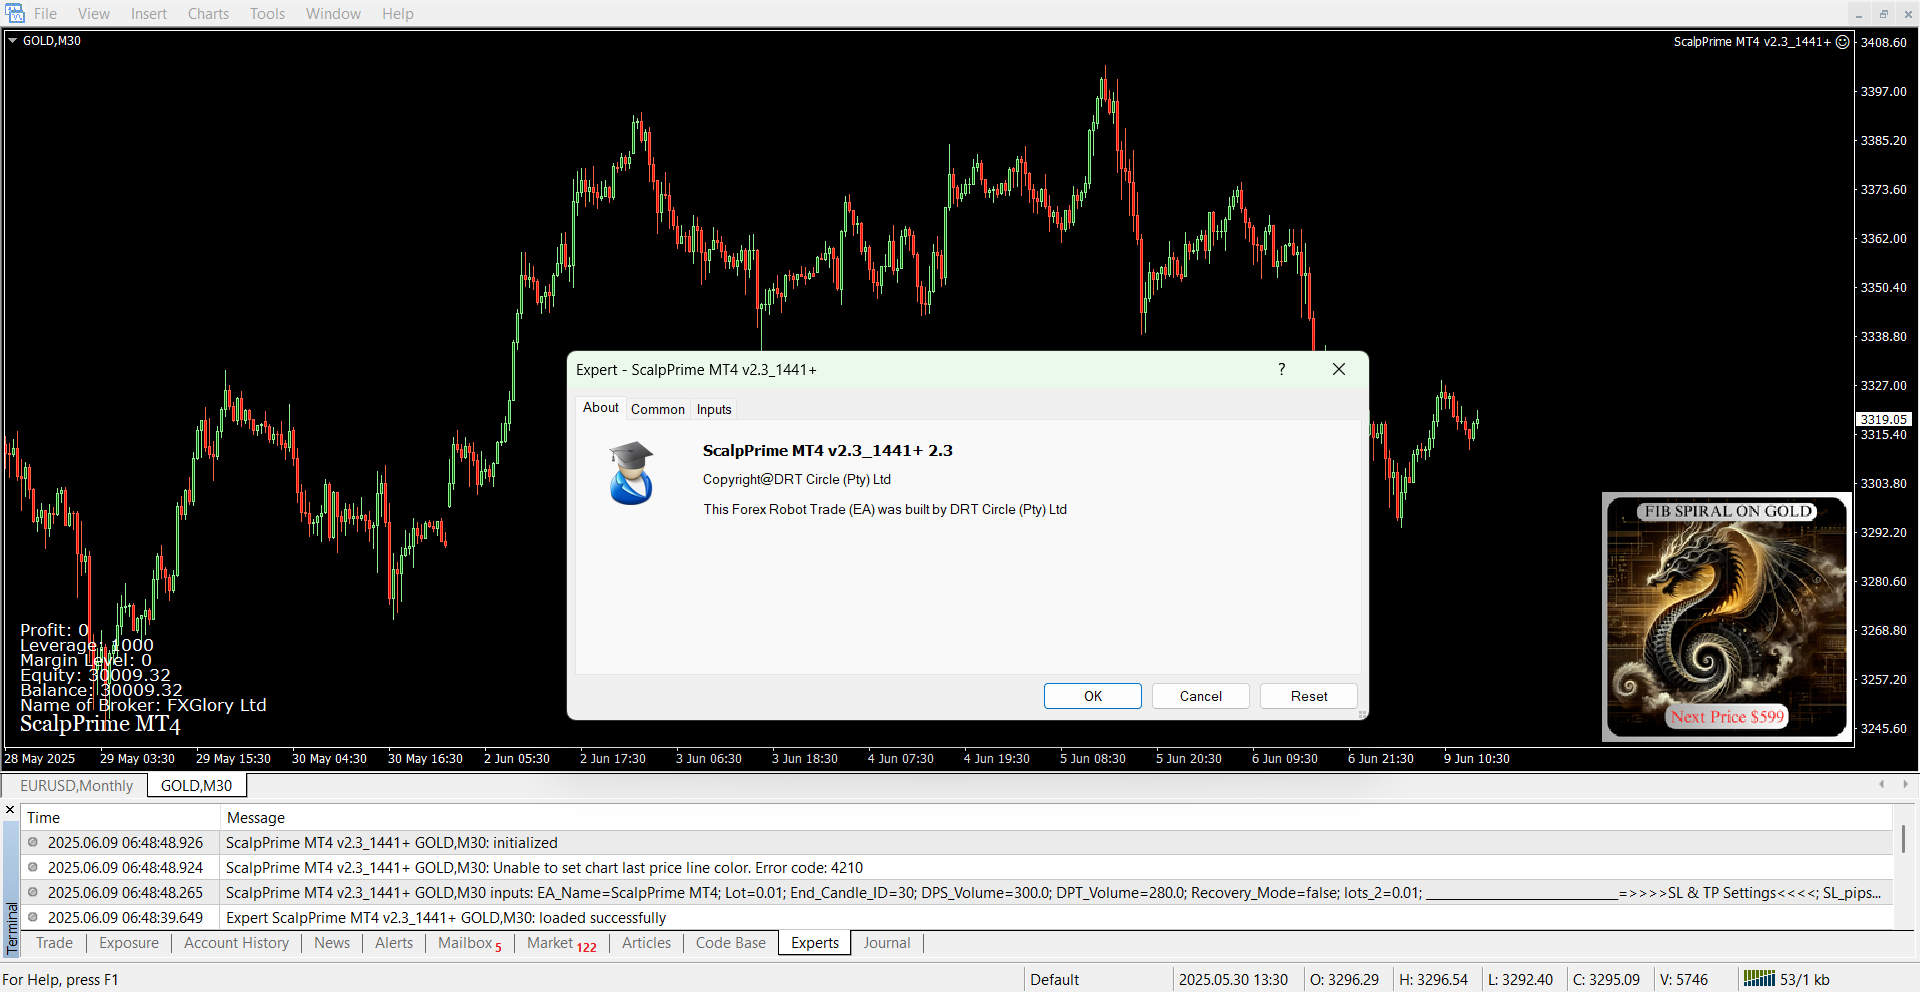Select the log row 'GOLD,M30: initialized'
The width and height of the screenshot is (1920, 992).
point(957,843)
